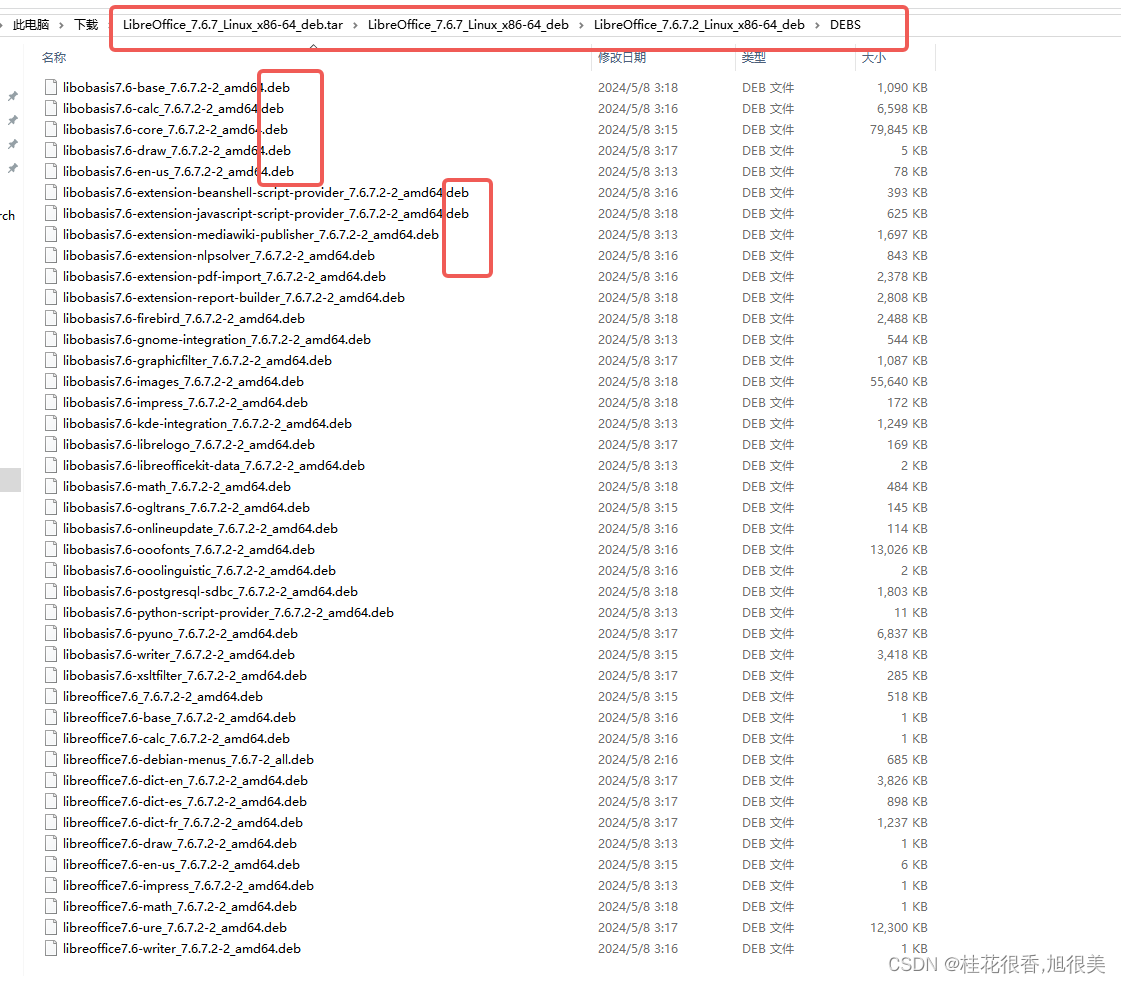Viewport: 1121px width, 983px height.
Task: Click the file icon of libobasis7.6-base_7.6.7.2-2_amd64.deb
Action: (51, 87)
